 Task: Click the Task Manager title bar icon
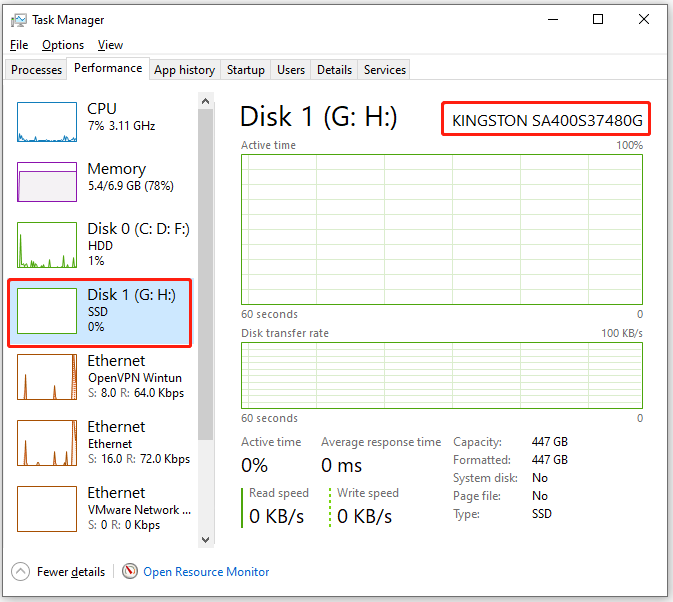[x=18, y=20]
